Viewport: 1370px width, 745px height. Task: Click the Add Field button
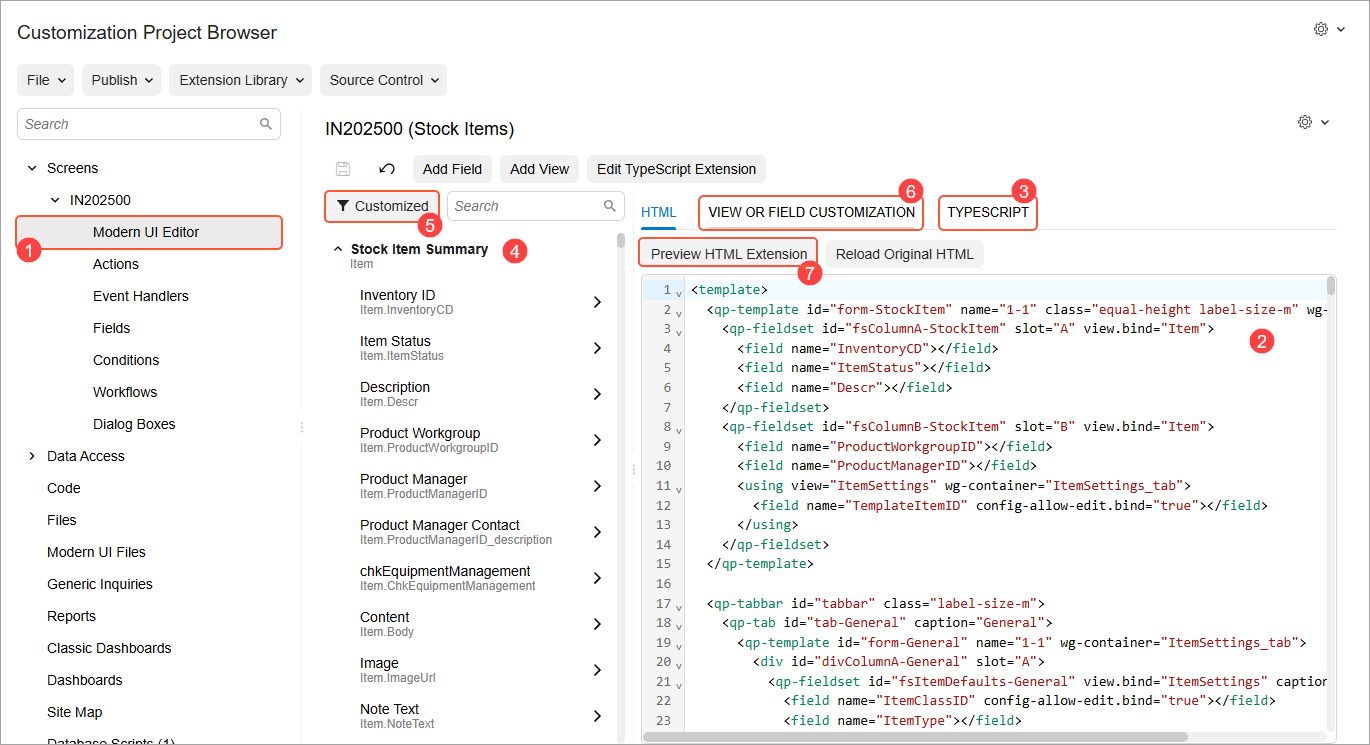click(452, 169)
